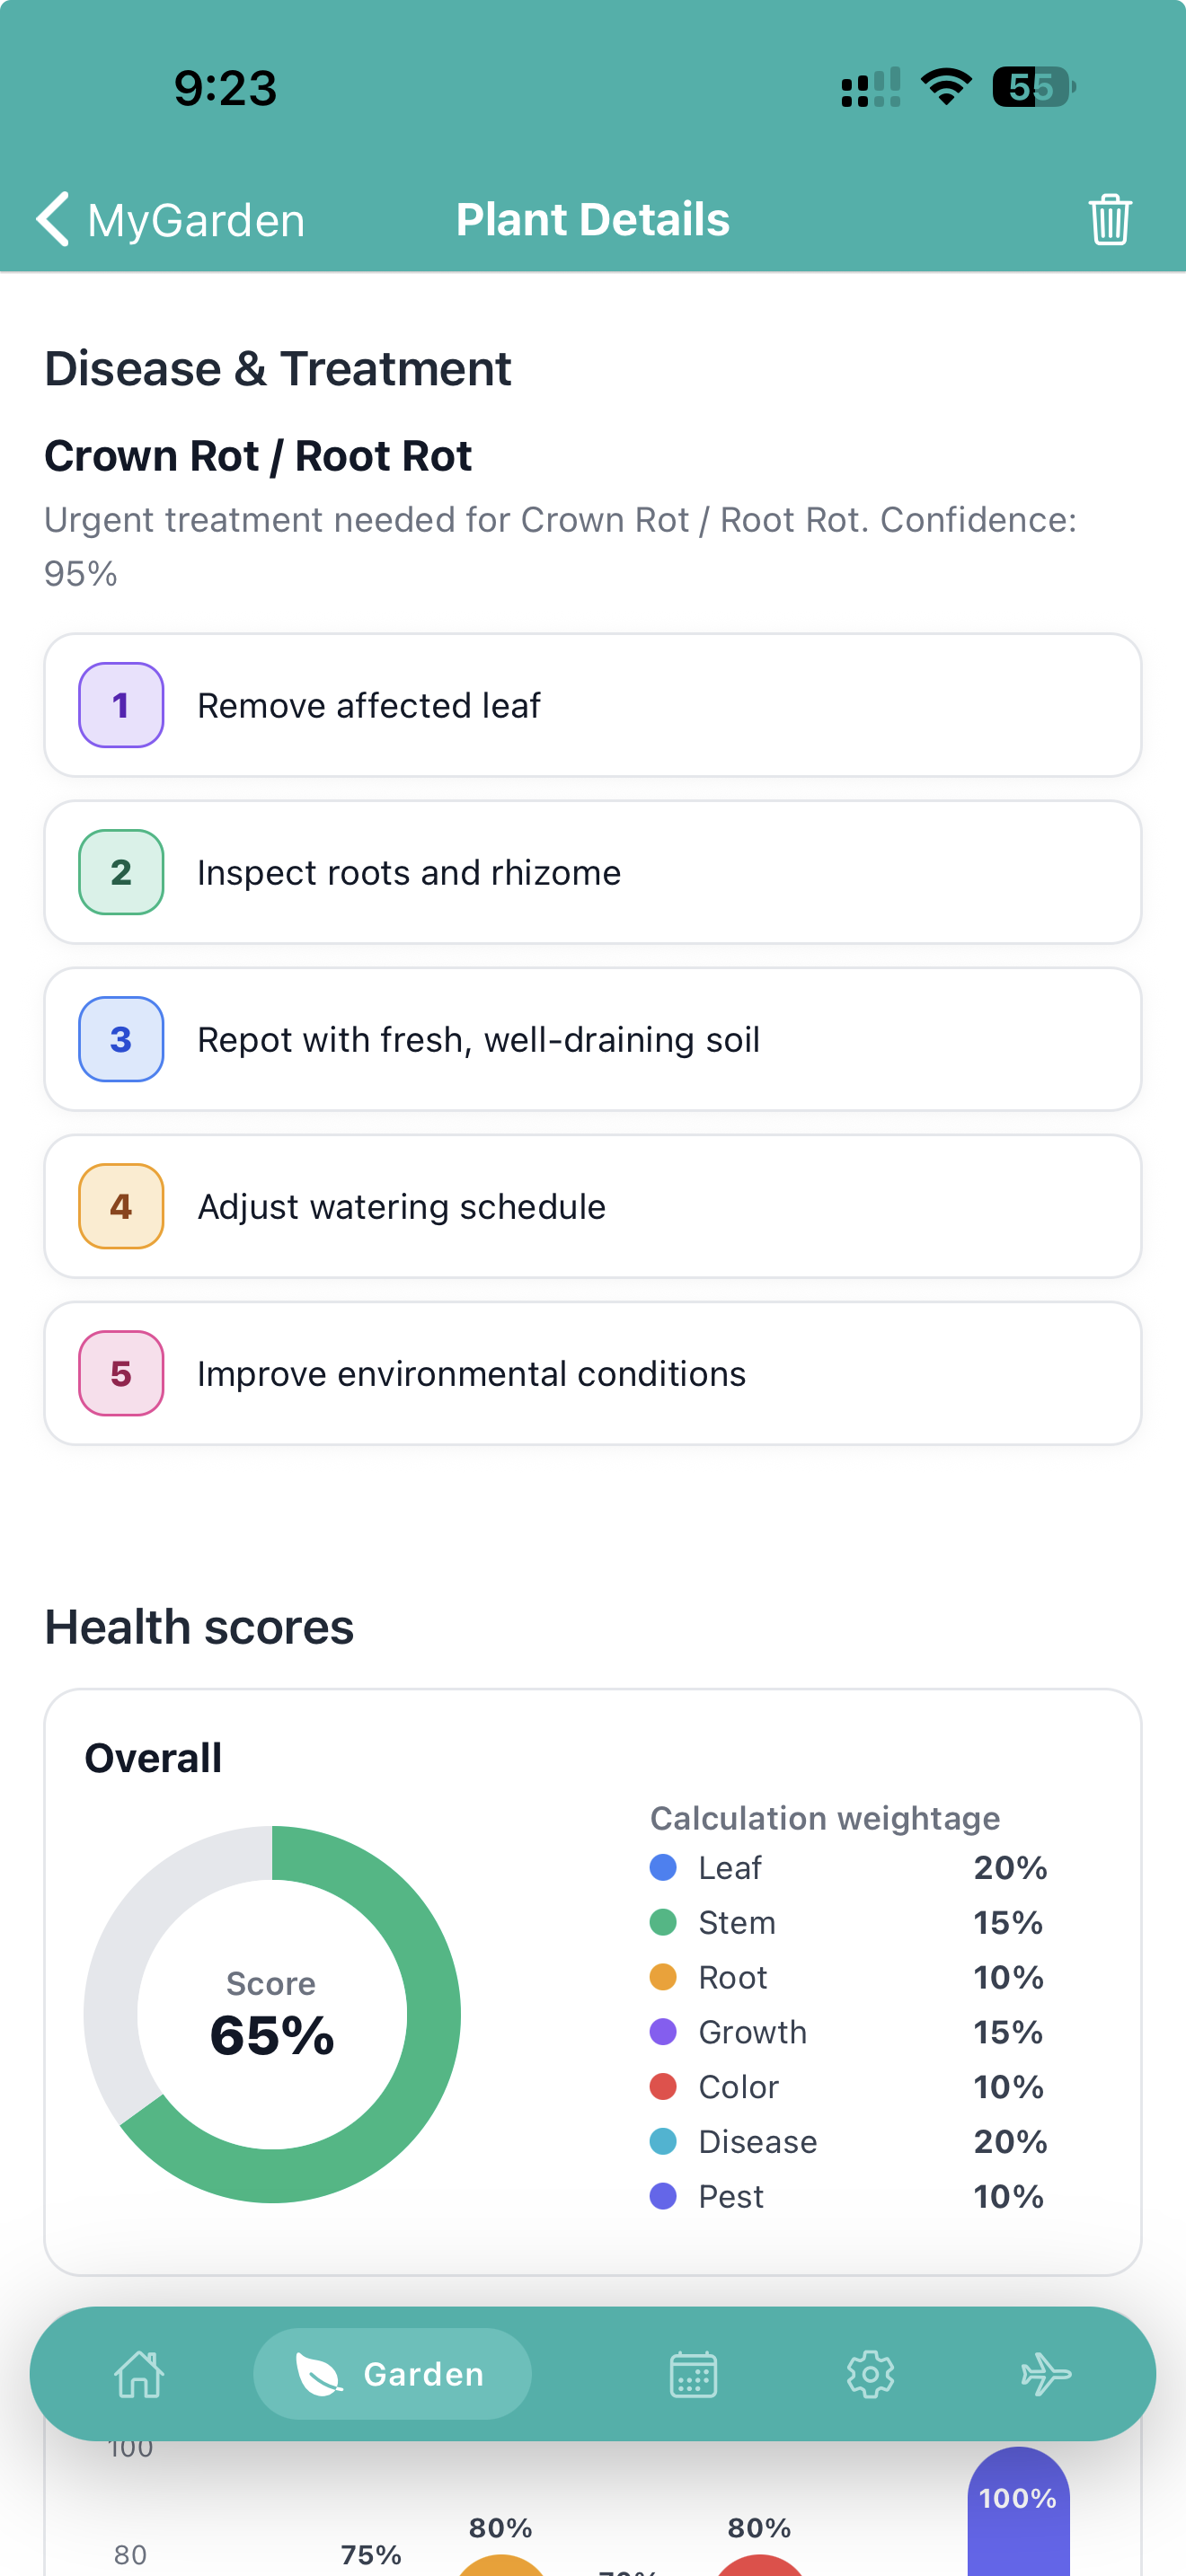Screen dimensions: 1186x2576
Task: Tap step 3 blue number badge
Action: pos(121,1039)
